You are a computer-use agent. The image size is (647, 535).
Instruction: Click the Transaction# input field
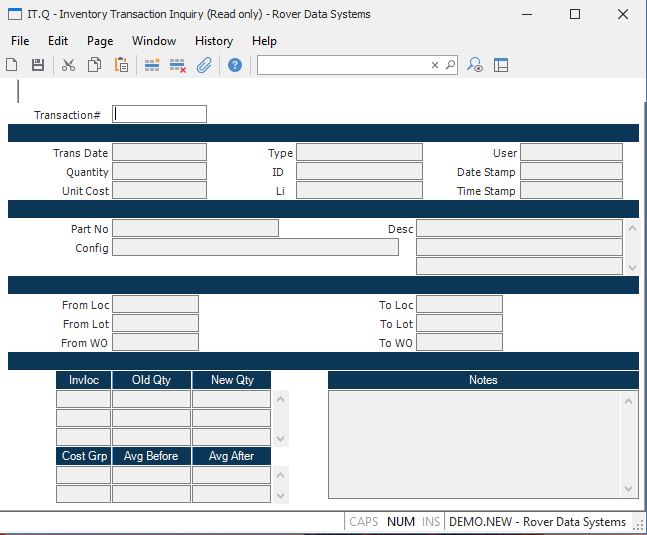pos(160,114)
